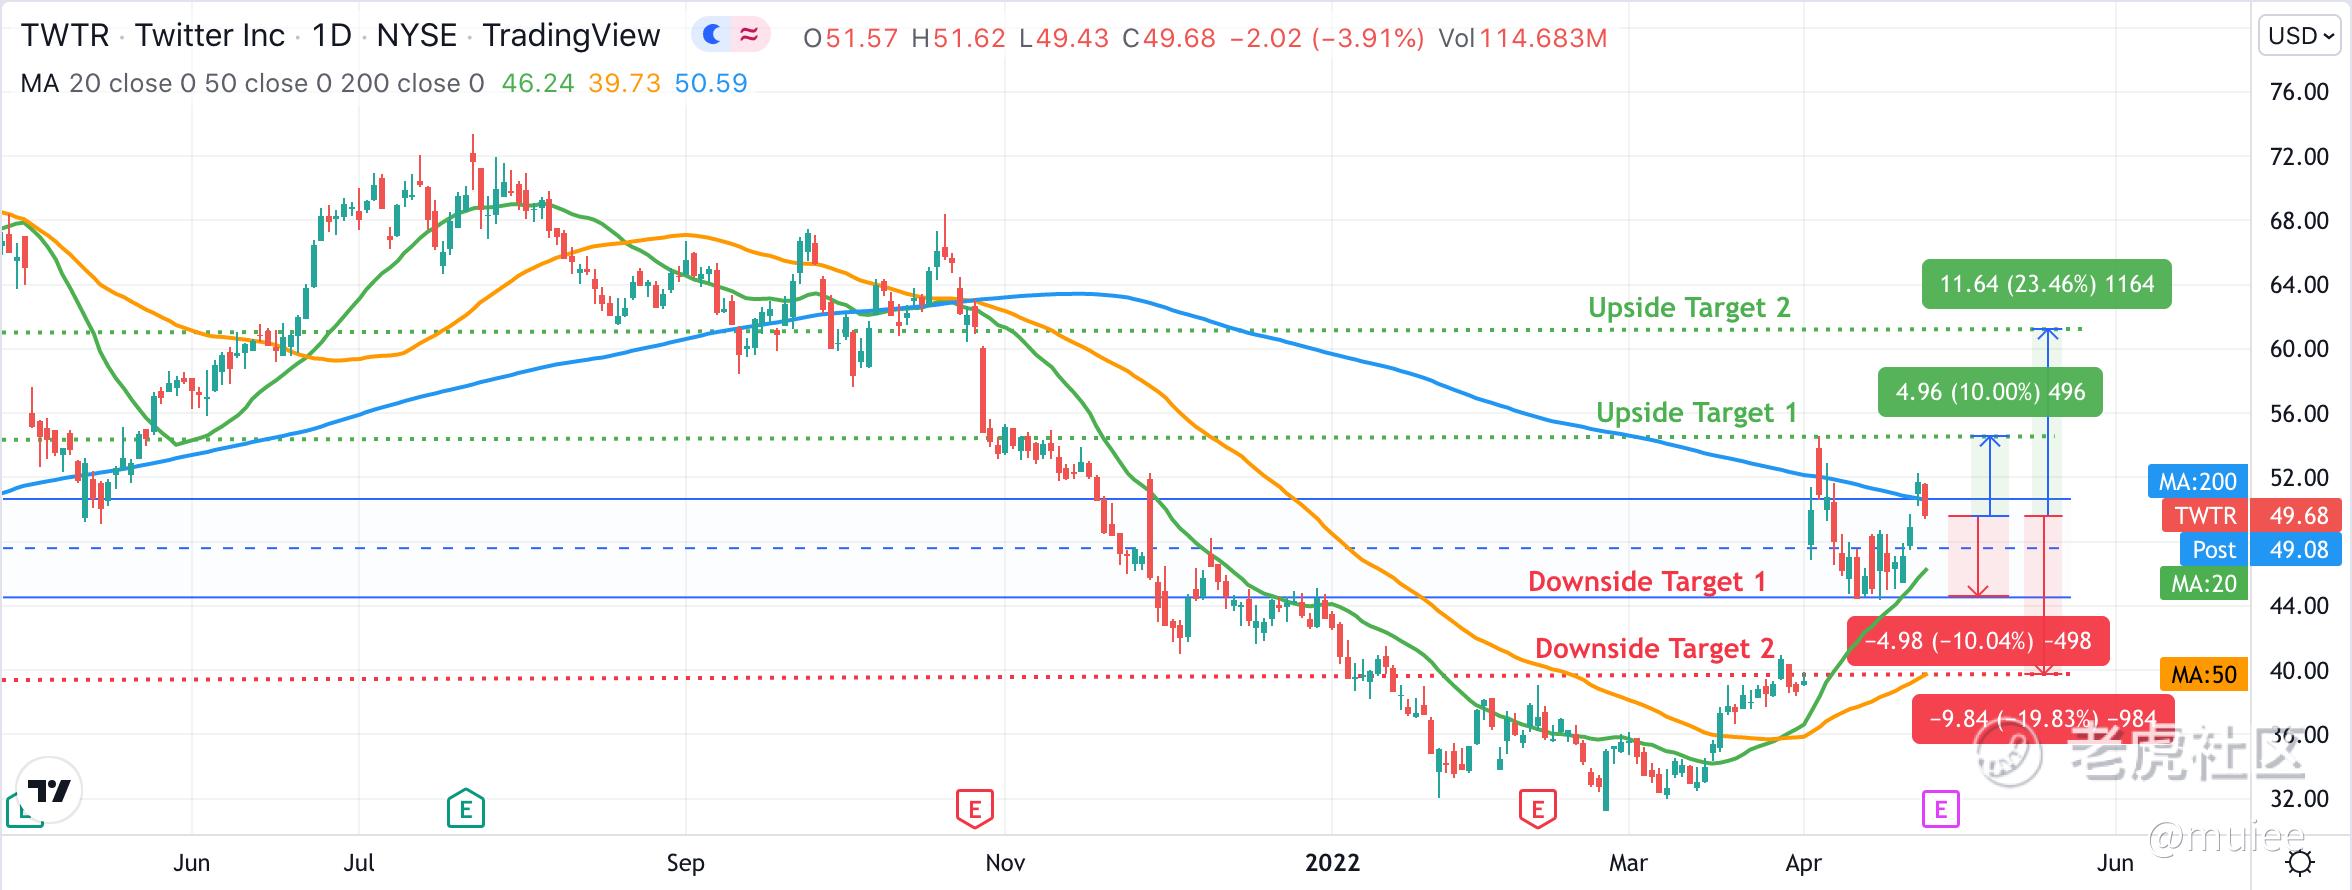
Task: Click the '11.64 (23.46%) 1164' measurement label
Action: click(x=2047, y=284)
